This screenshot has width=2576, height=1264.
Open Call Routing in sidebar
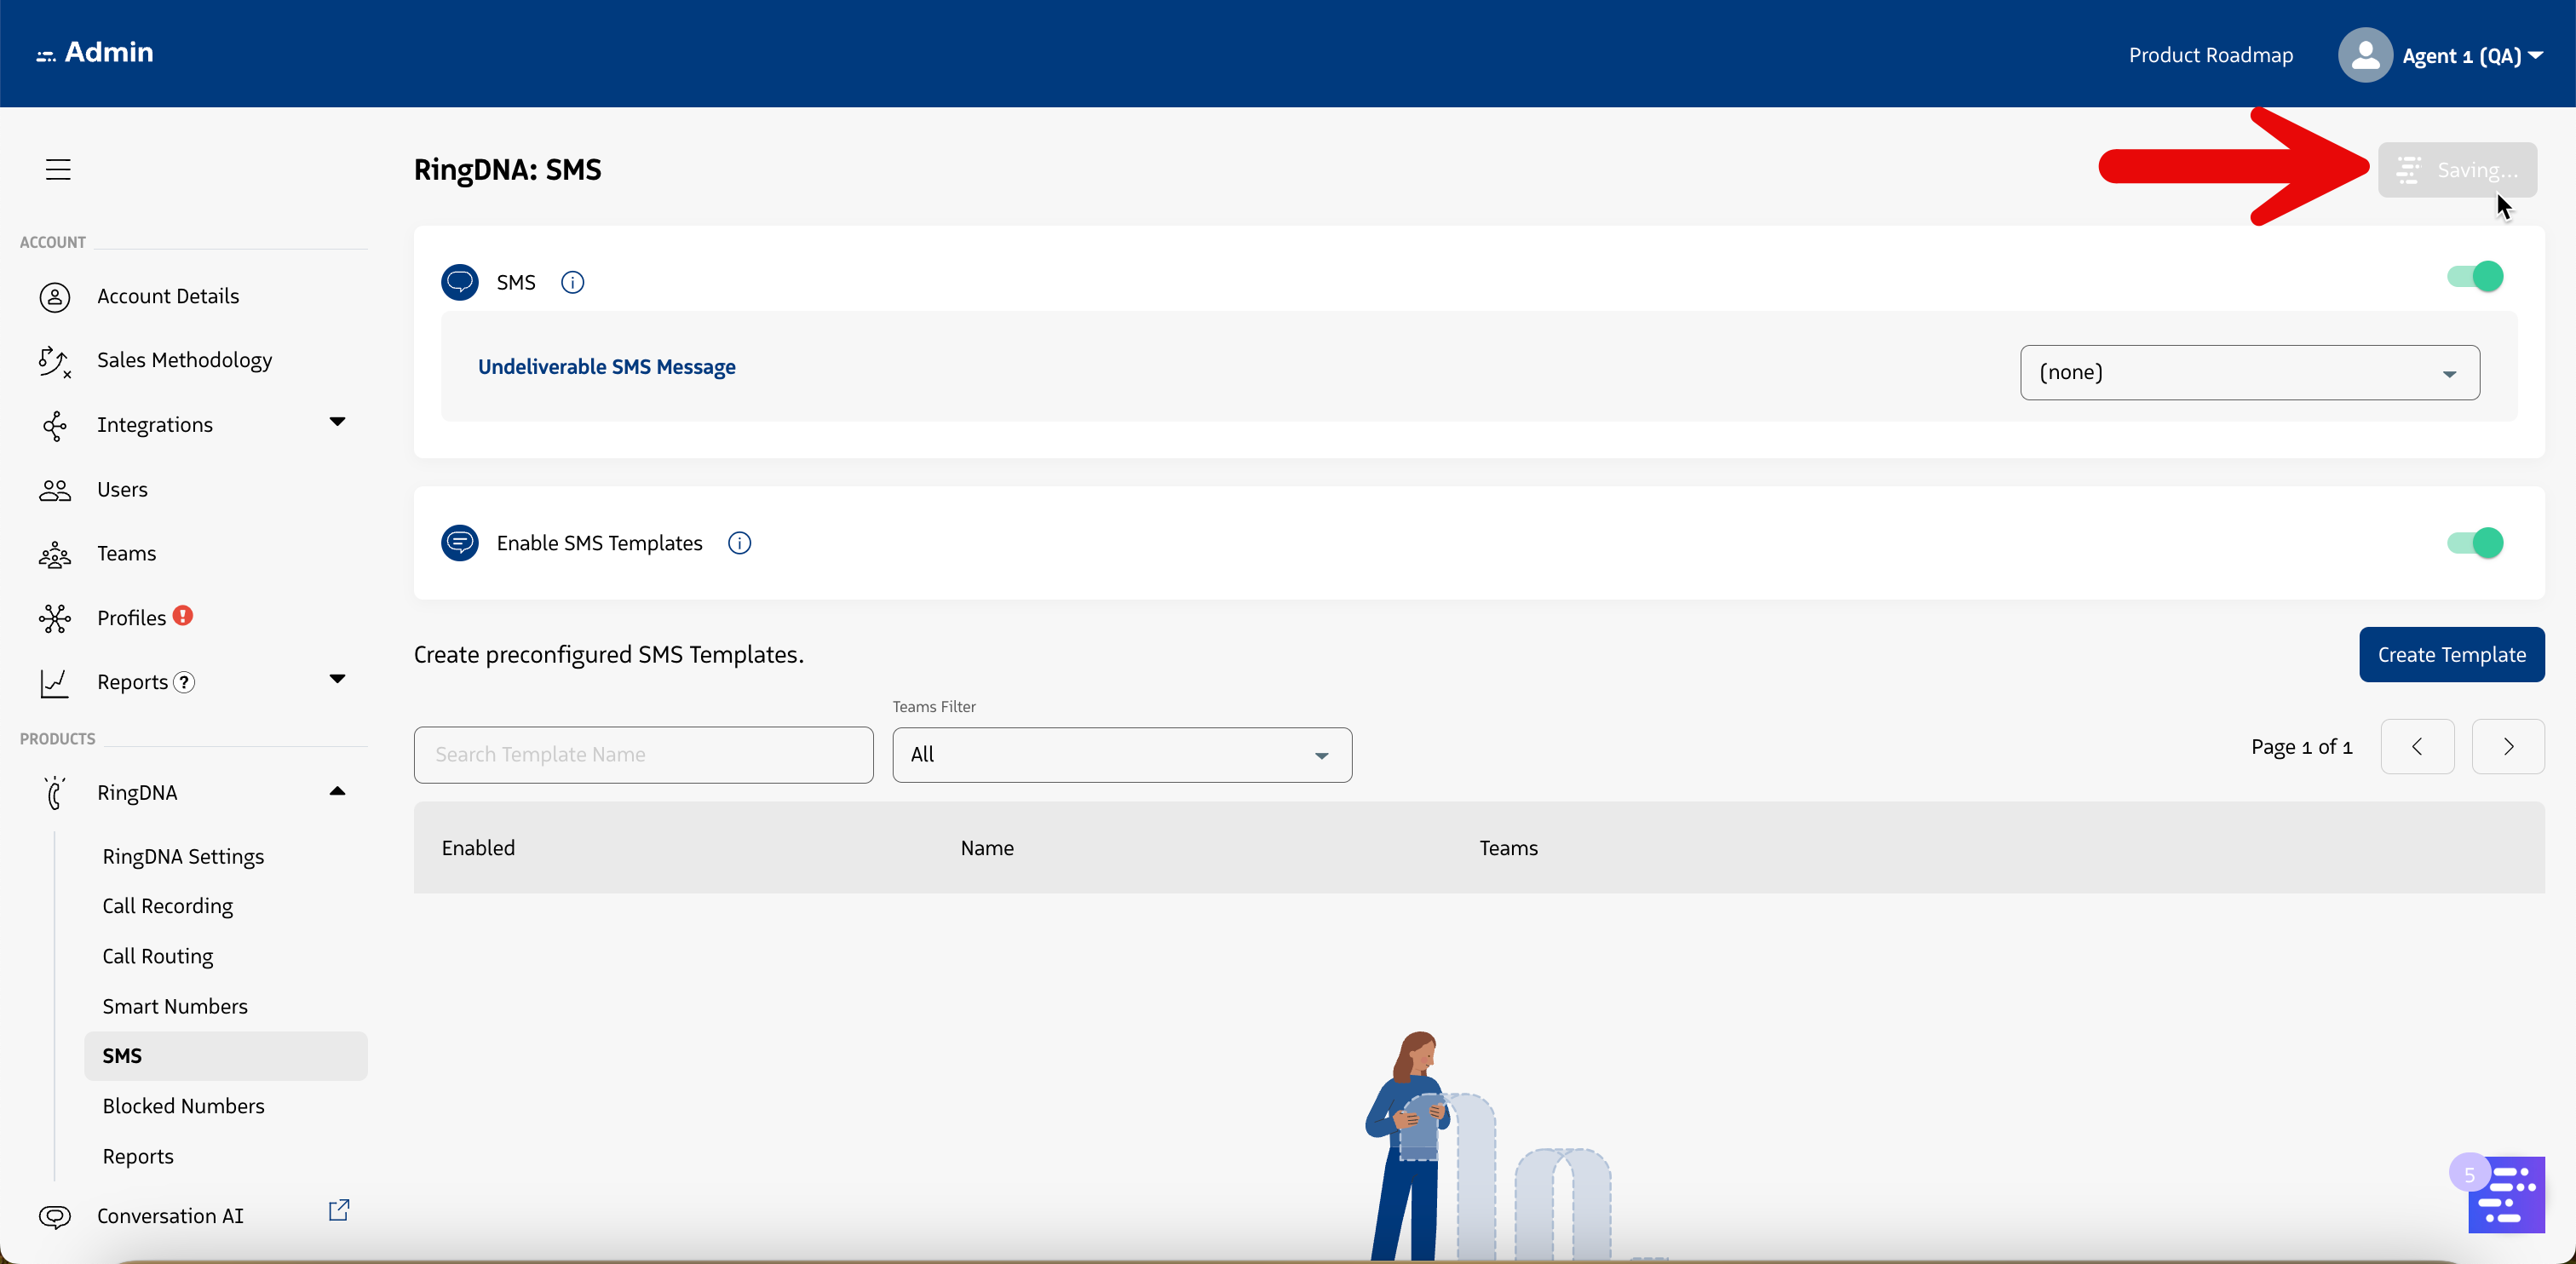point(158,956)
